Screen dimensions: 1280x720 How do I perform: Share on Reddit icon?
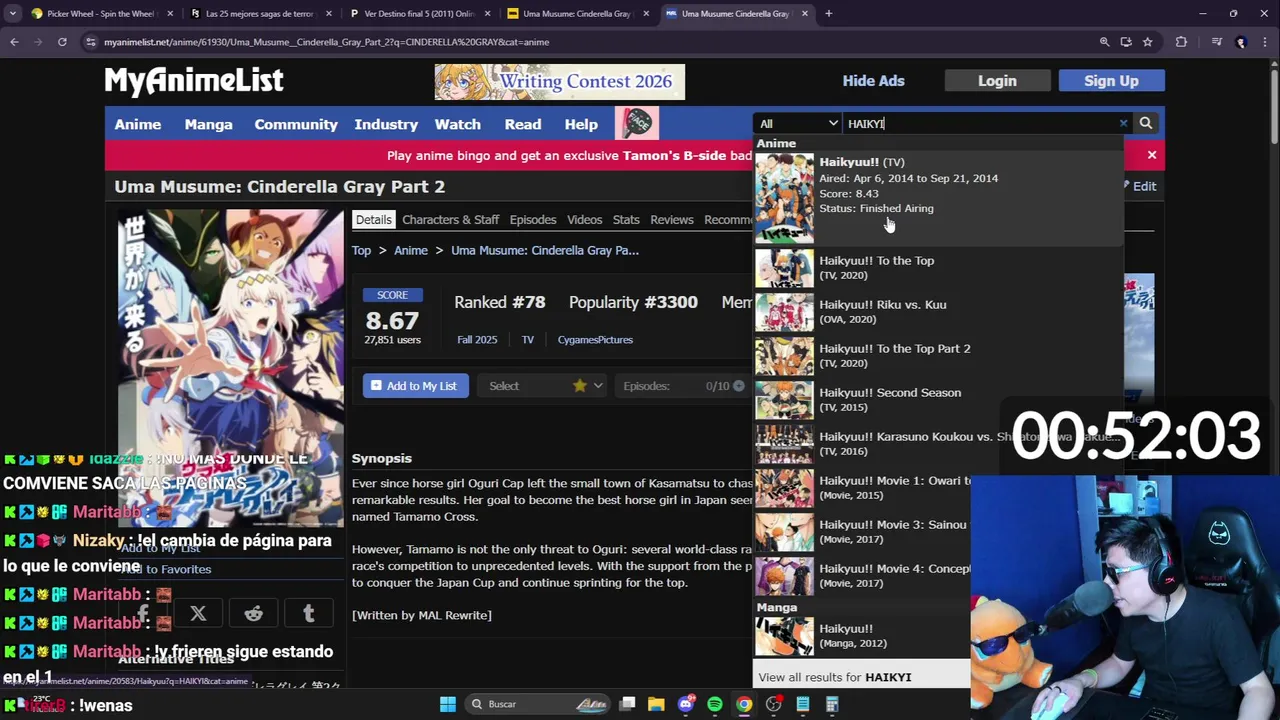point(253,614)
